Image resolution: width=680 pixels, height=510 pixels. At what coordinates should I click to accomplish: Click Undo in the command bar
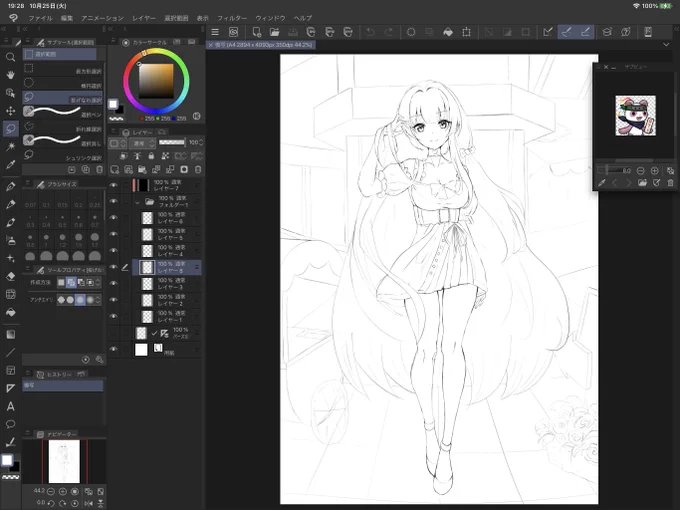tap(370, 32)
